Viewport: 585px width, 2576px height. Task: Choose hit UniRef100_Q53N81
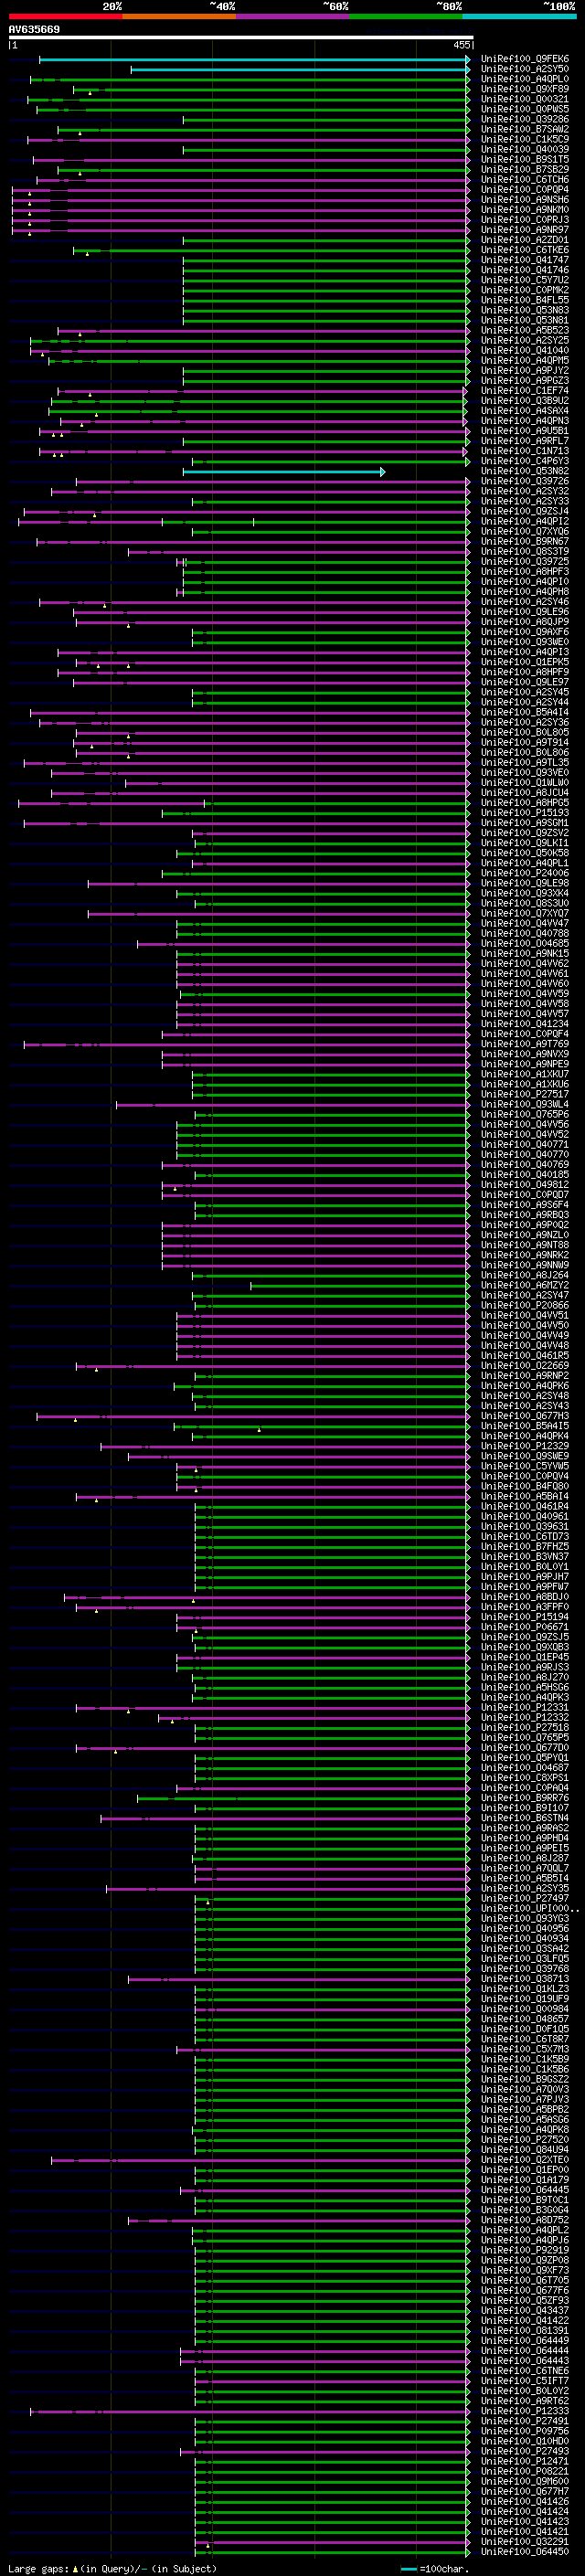click(525, 320)
